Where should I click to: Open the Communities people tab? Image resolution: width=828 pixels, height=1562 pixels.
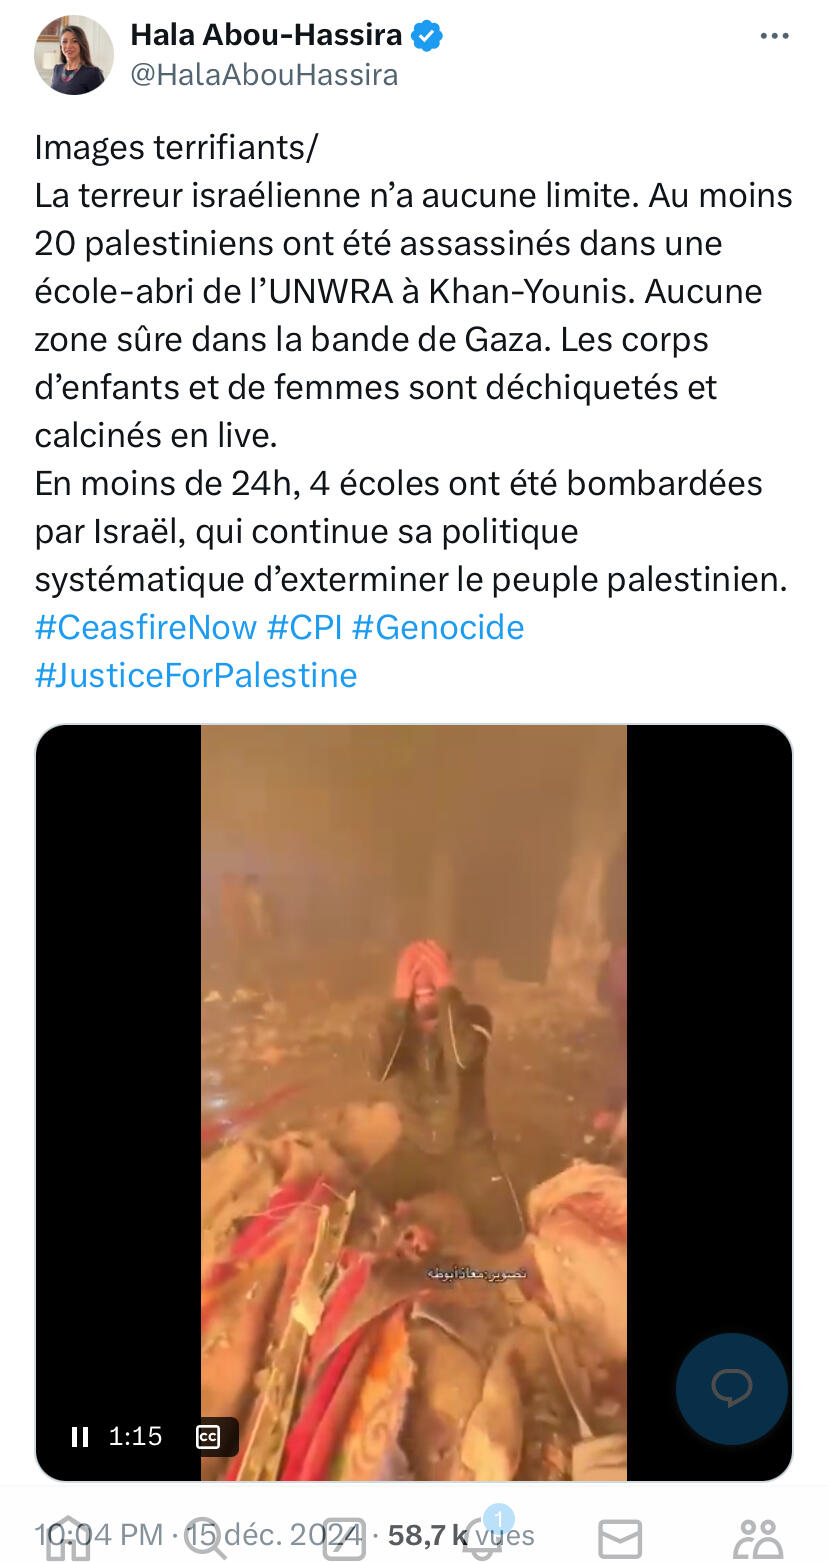coord(758,1539)
